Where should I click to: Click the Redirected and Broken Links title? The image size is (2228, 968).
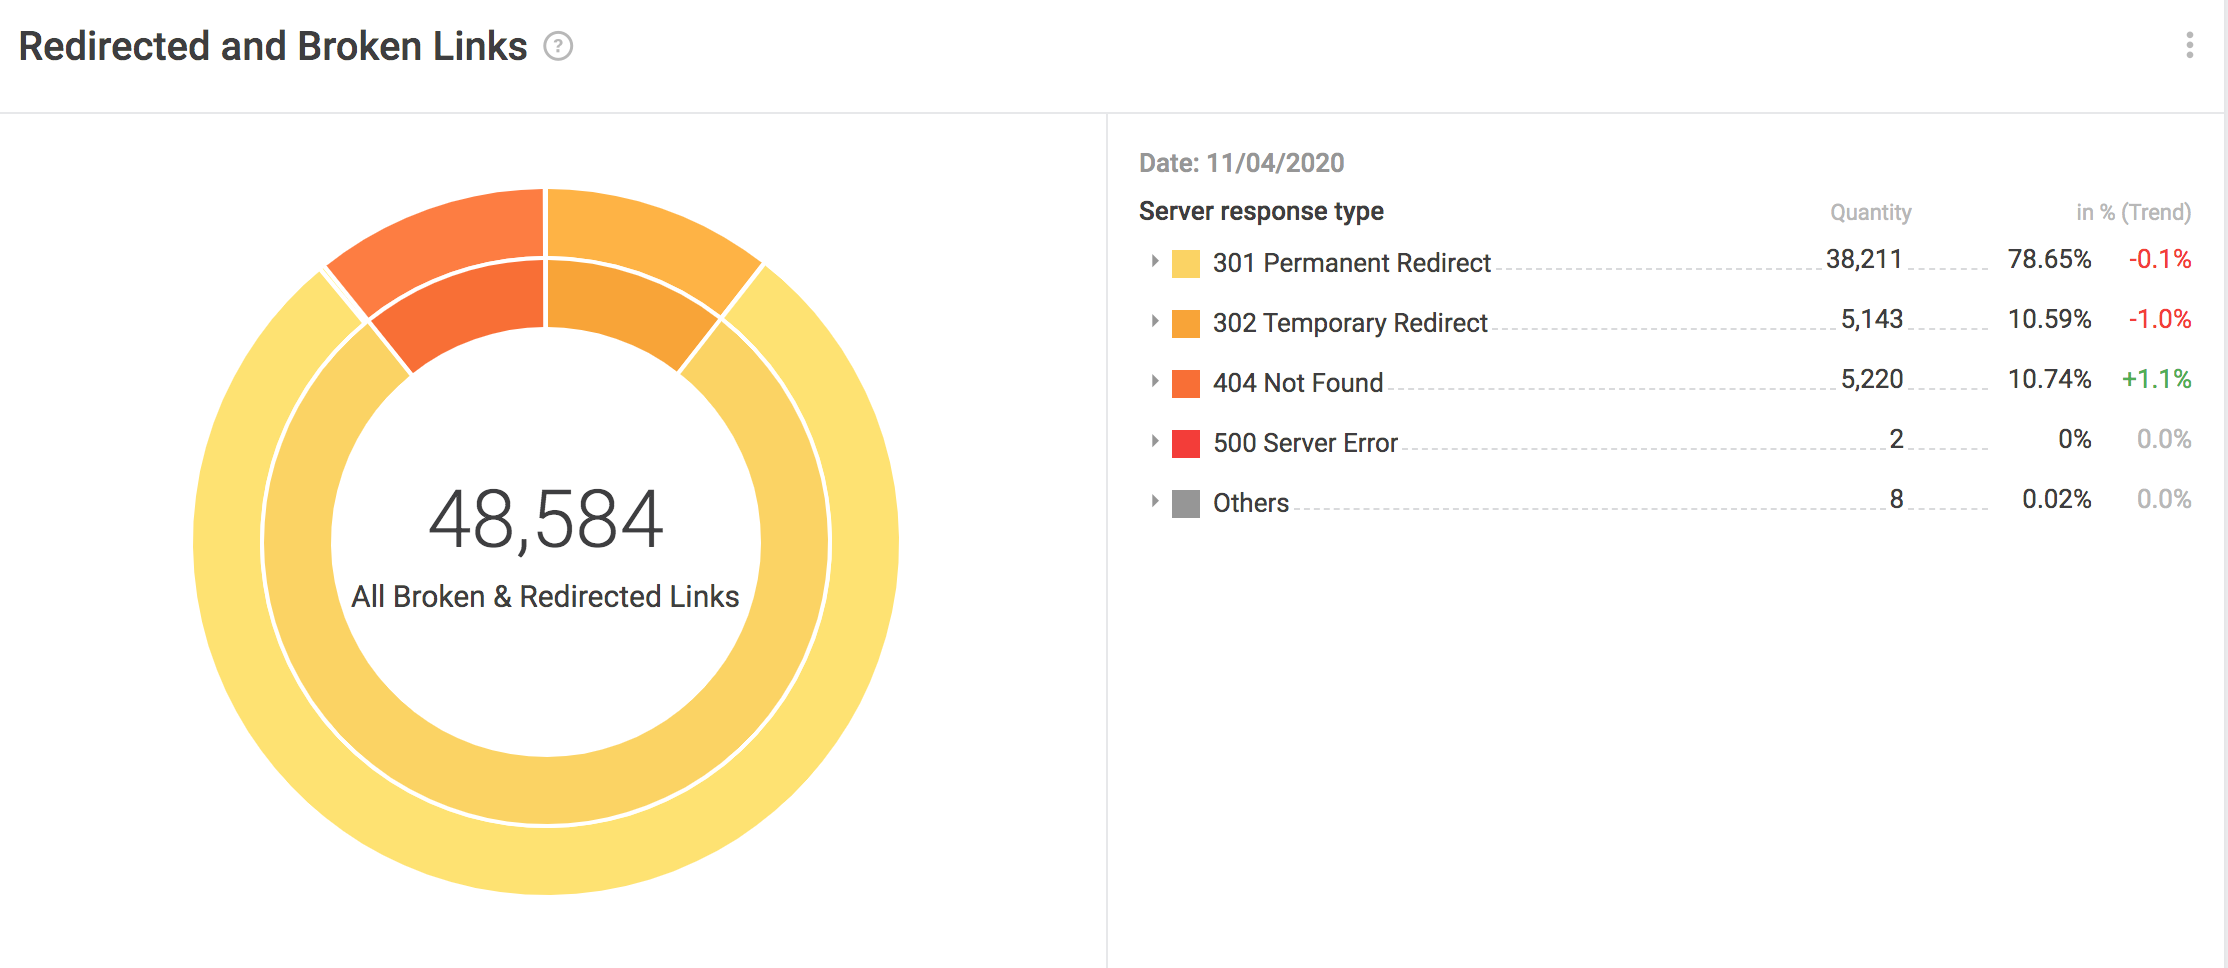tap(273, 46)
